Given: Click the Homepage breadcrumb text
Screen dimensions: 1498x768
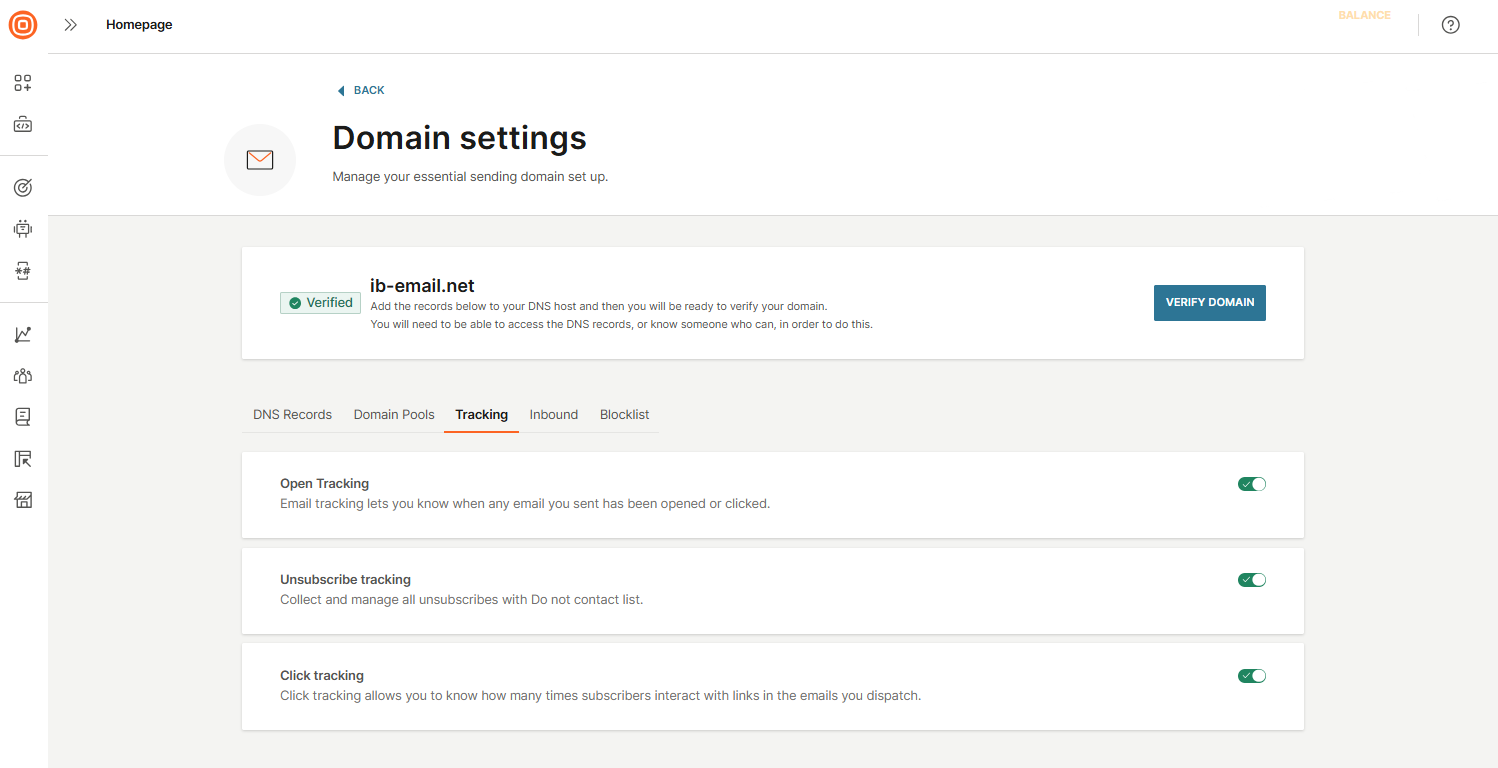Looking at the screenshot, I should pos(139,25).
